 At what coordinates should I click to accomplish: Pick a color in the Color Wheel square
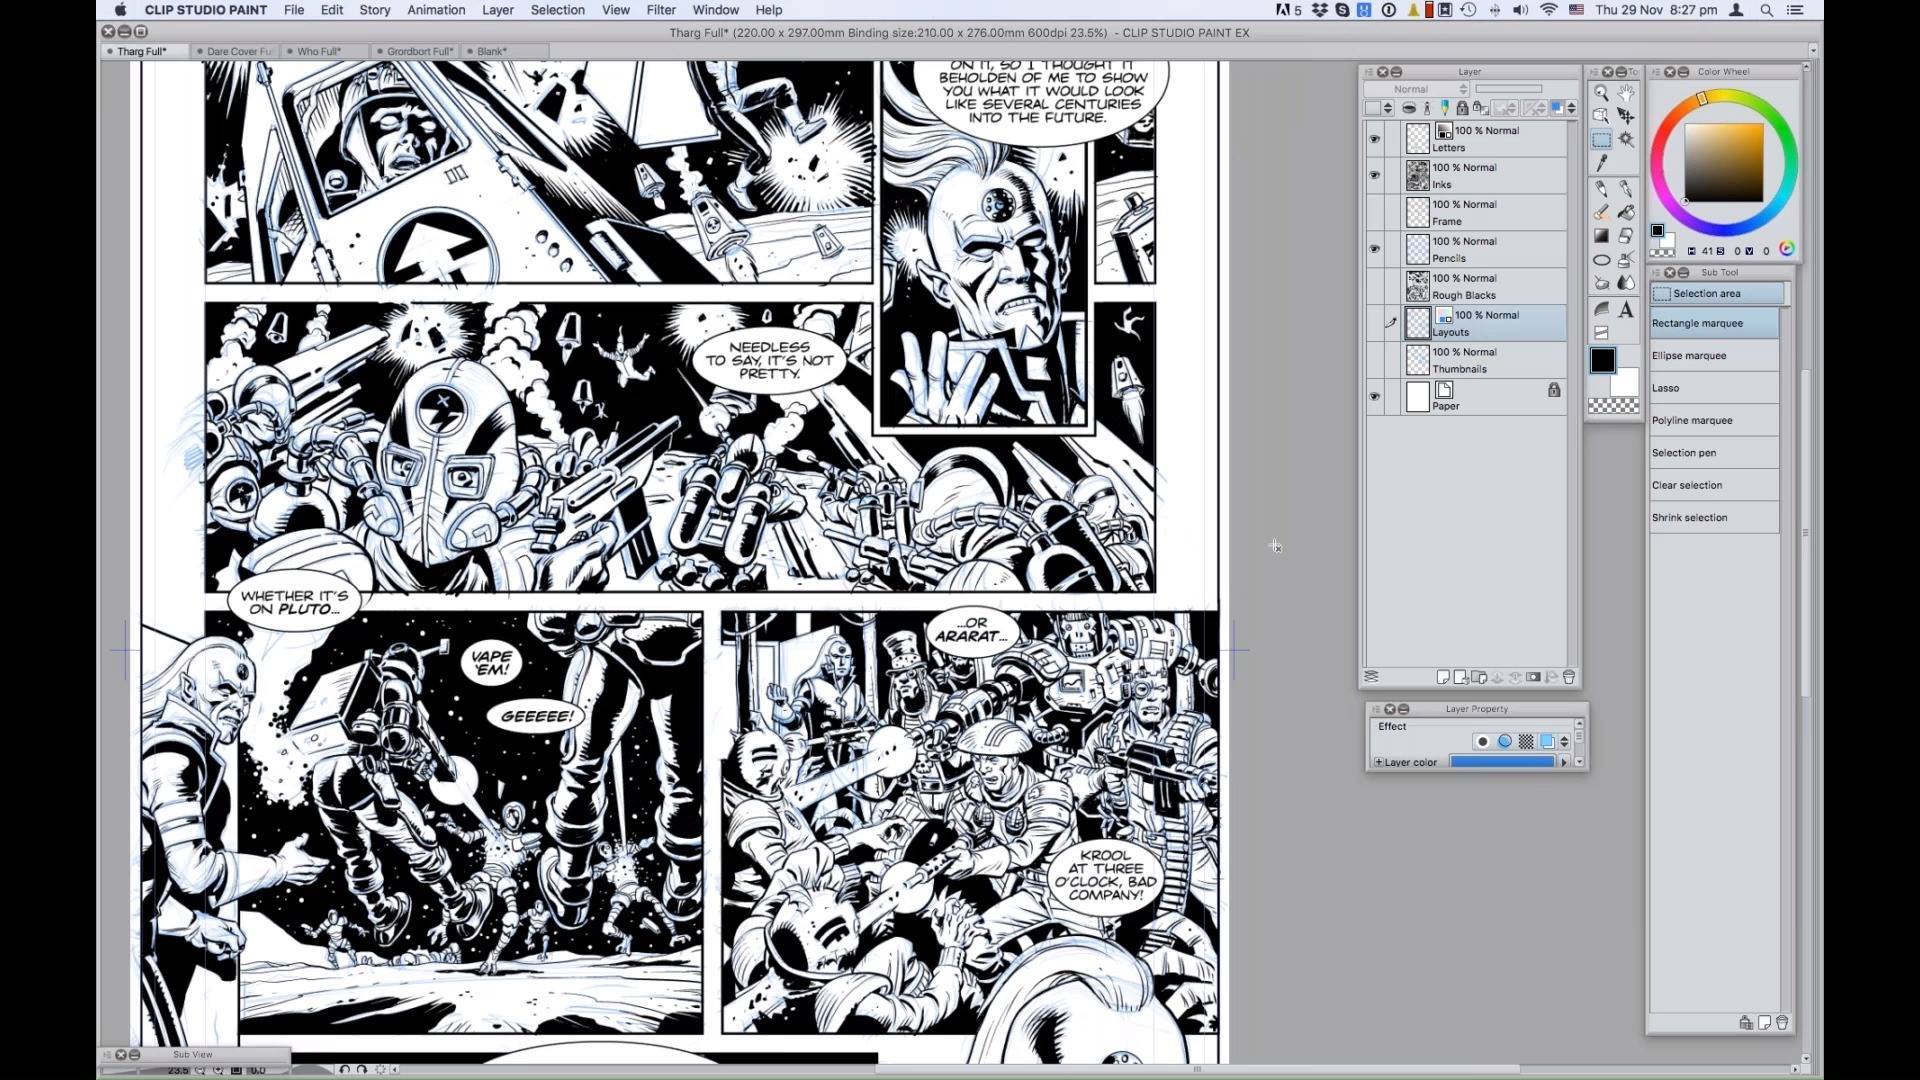(x=1724, y=163)
